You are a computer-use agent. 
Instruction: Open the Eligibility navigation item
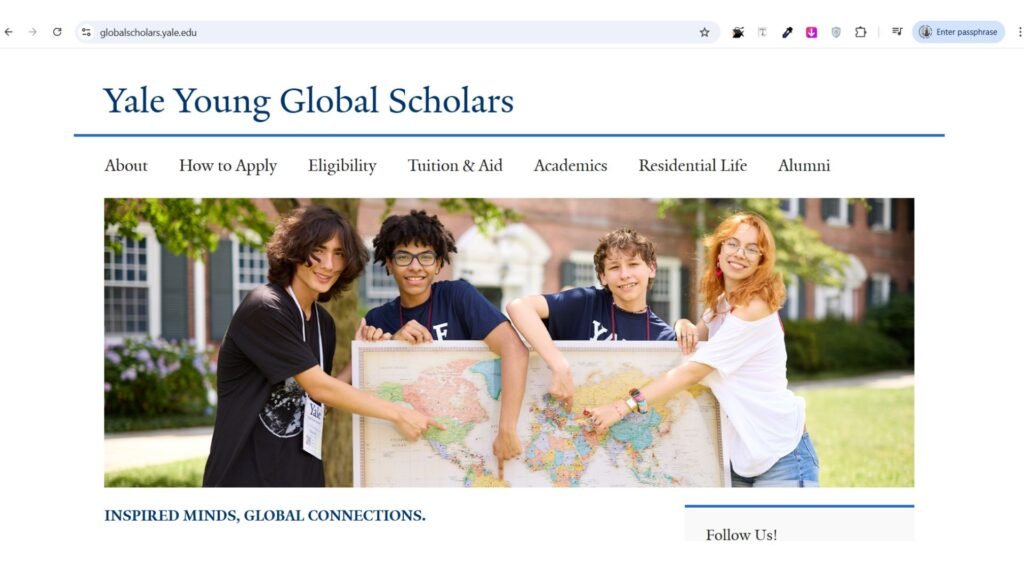point(342,166)
